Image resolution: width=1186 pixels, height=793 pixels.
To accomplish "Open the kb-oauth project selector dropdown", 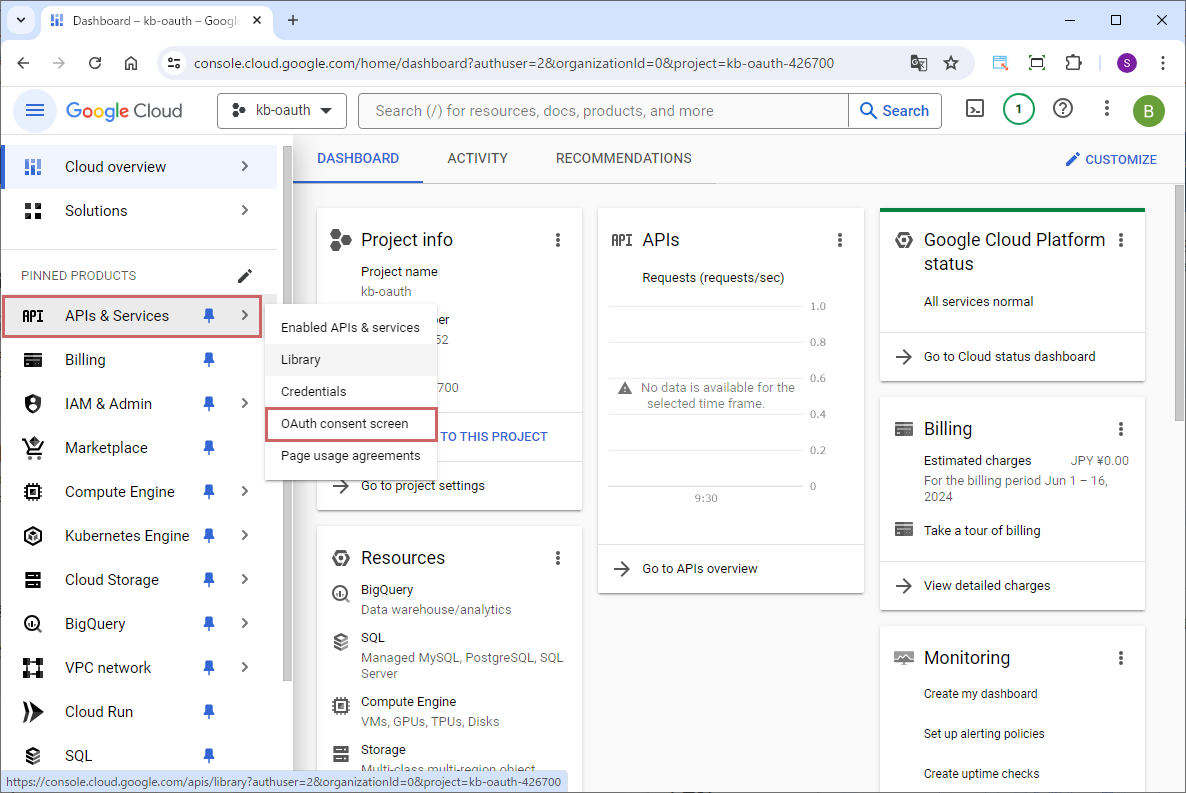I will click(281, 111).
